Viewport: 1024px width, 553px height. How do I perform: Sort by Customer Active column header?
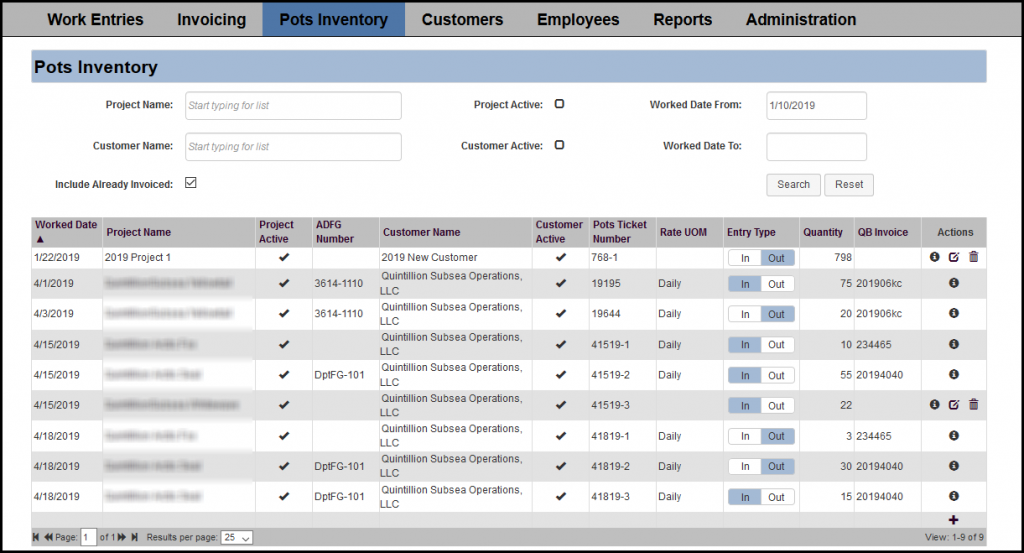[x=559, y=232]
